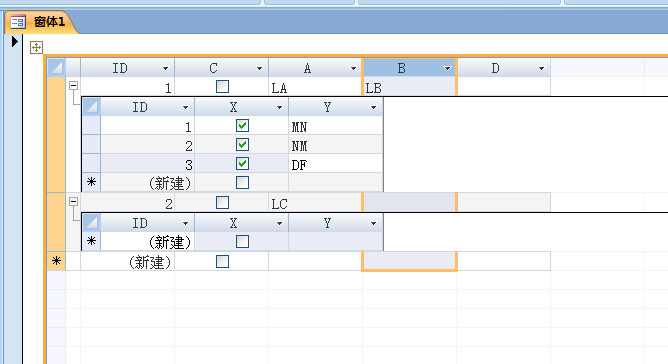Select the LC cell
This screenshot has width=668, height=364.
tap(315, 202)
